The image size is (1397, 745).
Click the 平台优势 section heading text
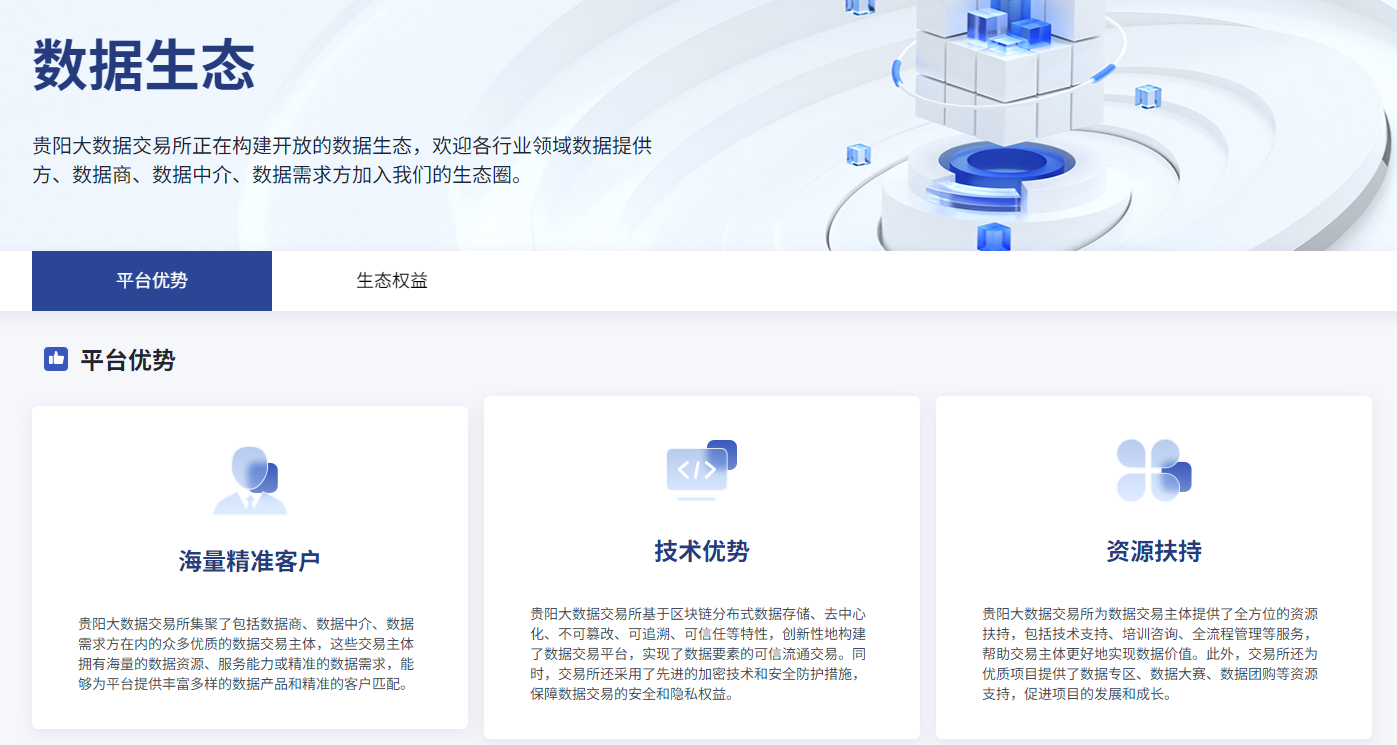128,360
